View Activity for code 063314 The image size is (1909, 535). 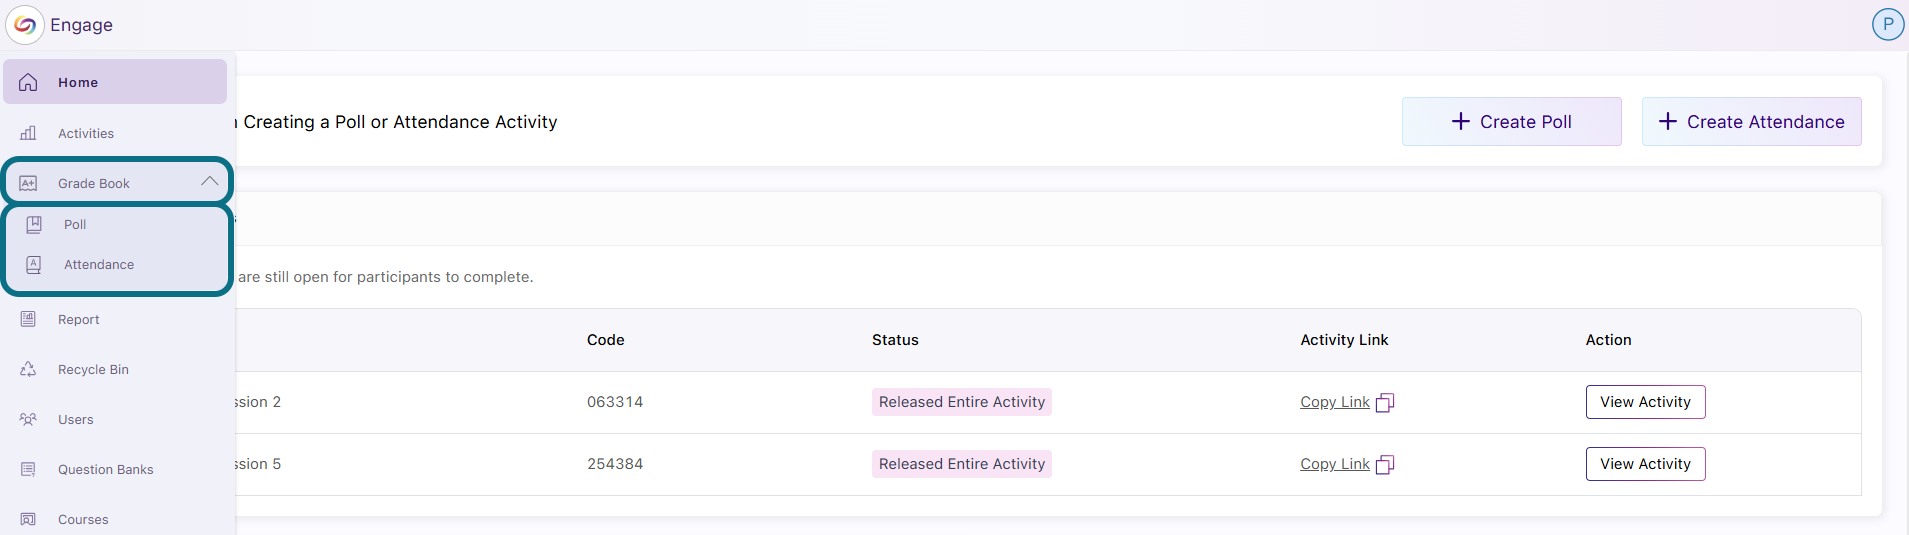point(1645,402)
